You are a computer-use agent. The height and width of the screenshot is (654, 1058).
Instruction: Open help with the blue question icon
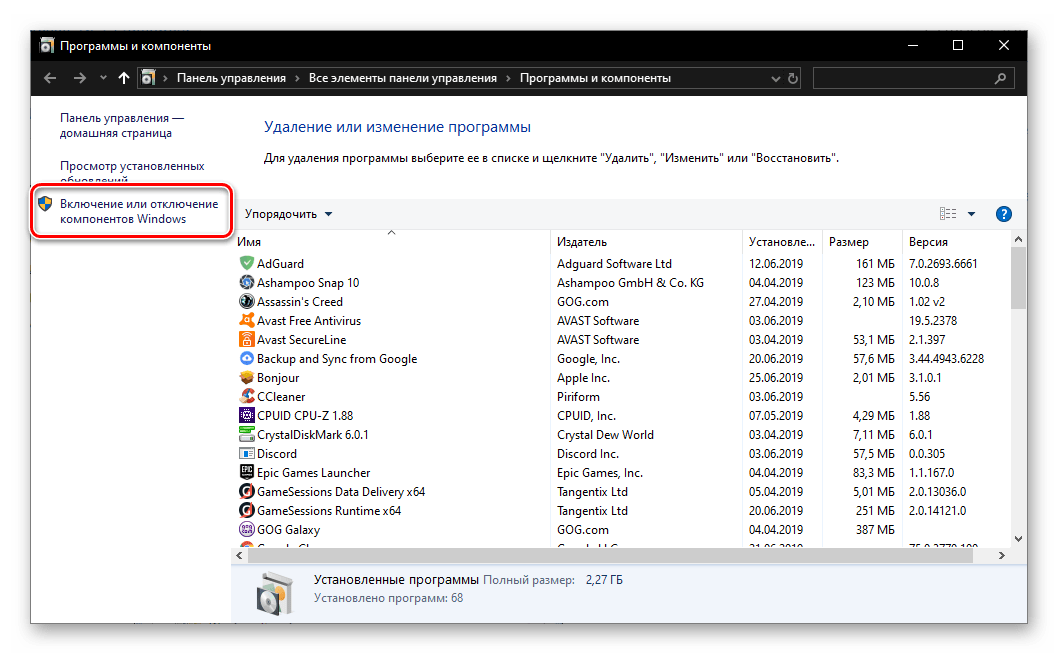tap(1004, 214)
